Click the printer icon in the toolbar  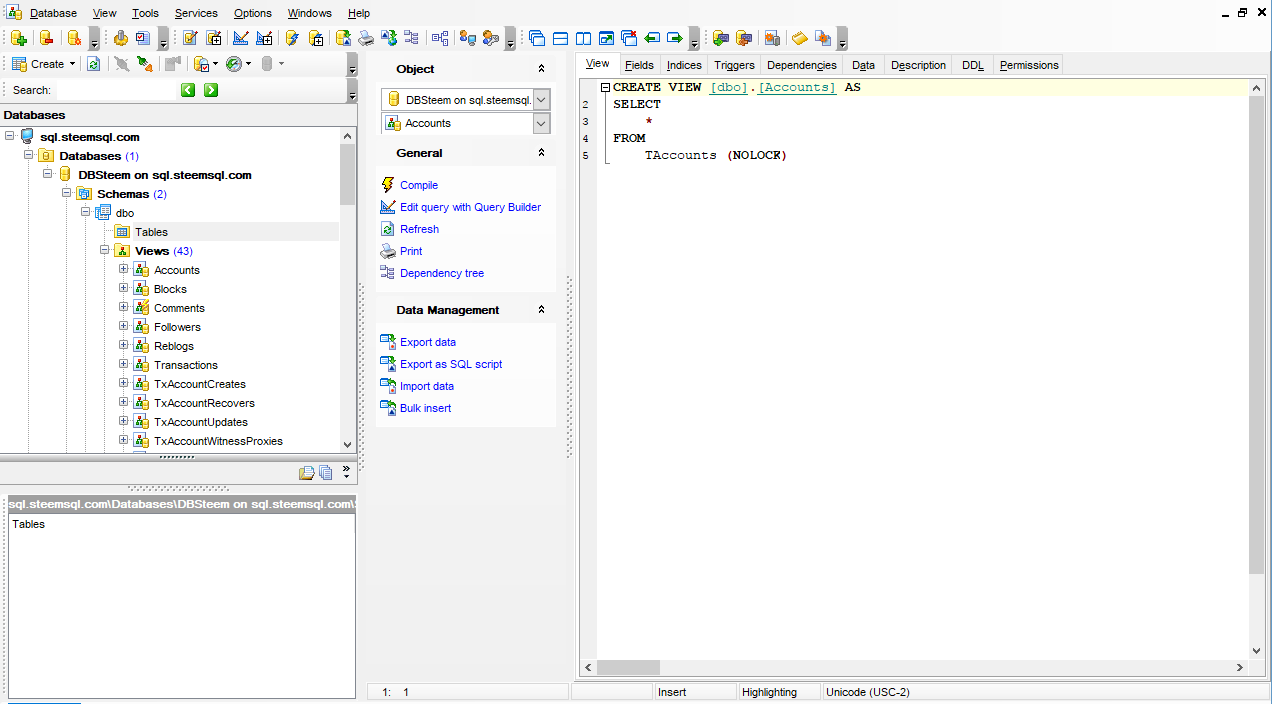click(366, 38)
